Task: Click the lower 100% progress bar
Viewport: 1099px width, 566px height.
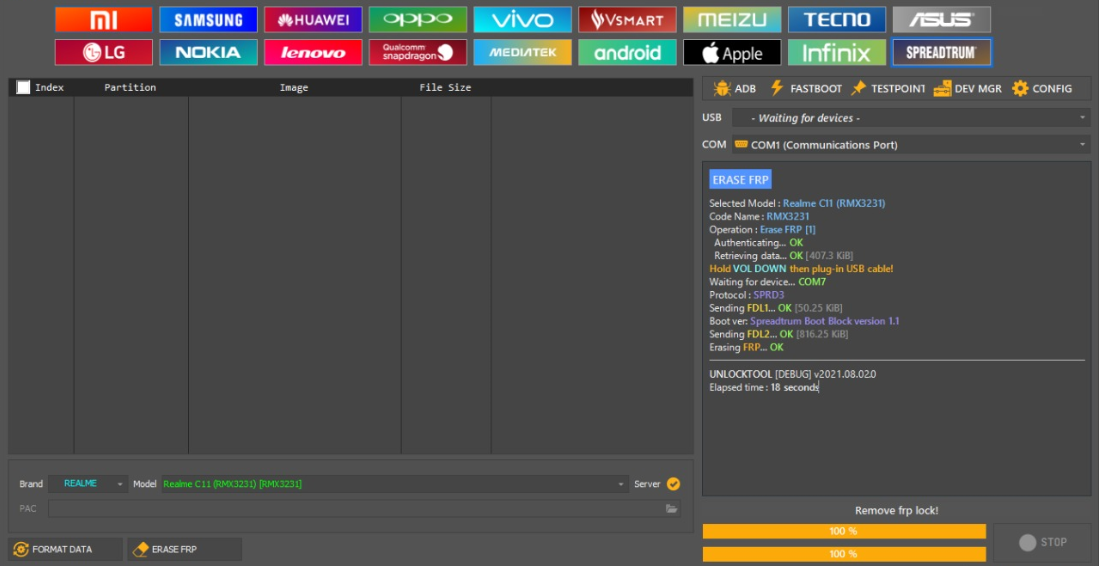Action: click(844, 553)
